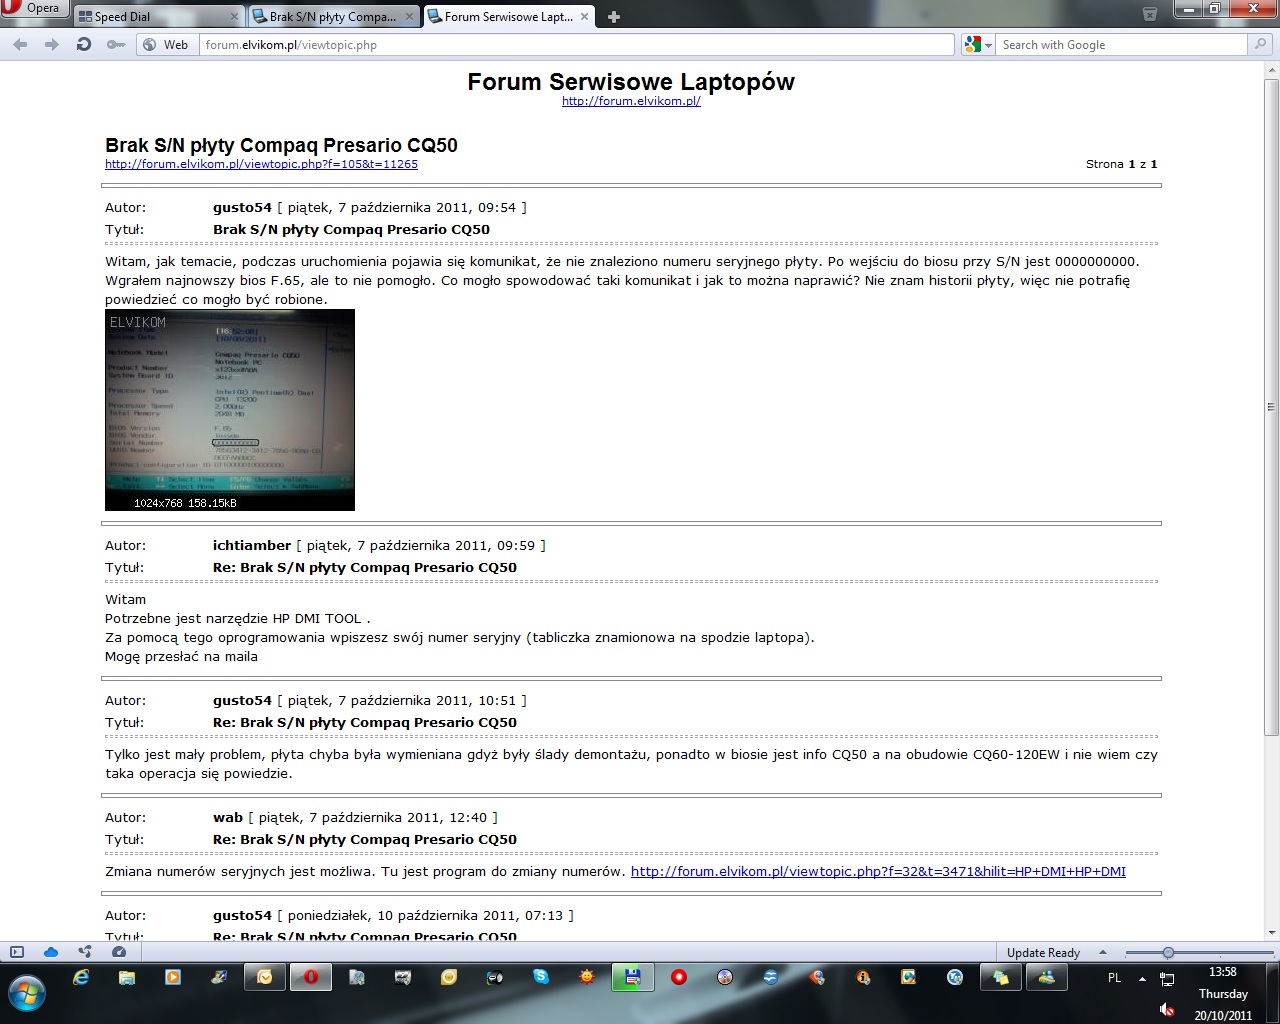The height and width of the screenshot is (1024, 1280).
Task: Open the BIOS screenshot thumbnail attachment
Action: 230,410
